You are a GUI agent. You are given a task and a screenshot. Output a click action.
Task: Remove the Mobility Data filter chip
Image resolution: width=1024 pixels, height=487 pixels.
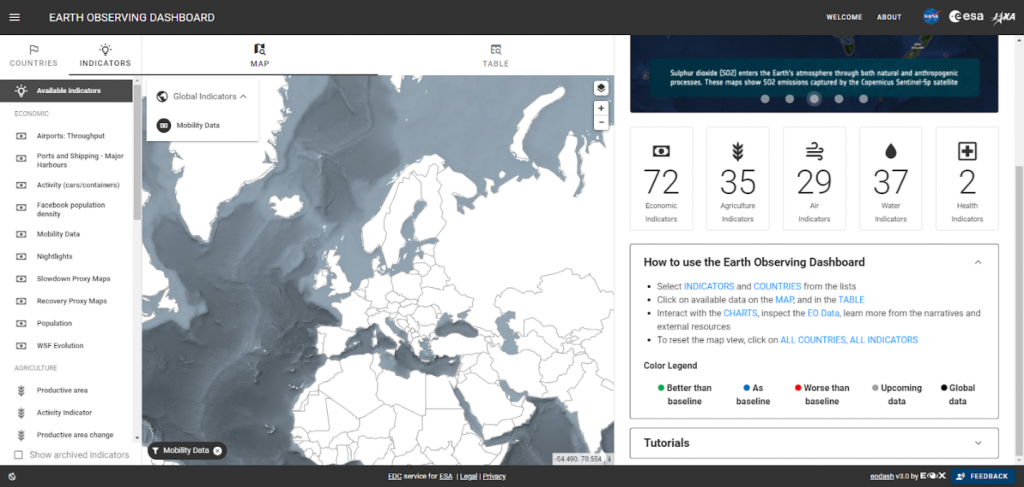(217, 450)
